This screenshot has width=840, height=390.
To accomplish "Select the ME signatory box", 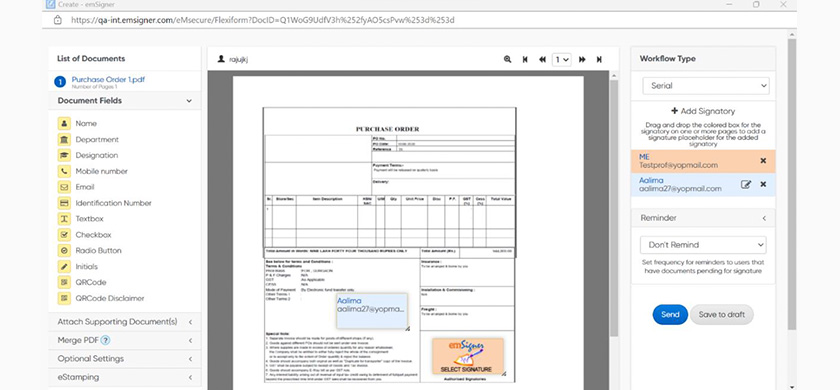I will pyautogui.click(x=703, y=161).
